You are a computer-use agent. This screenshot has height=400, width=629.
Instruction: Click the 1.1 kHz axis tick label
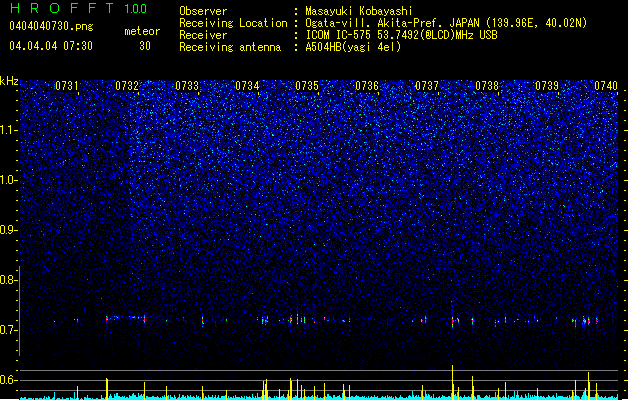coord(8,130)
